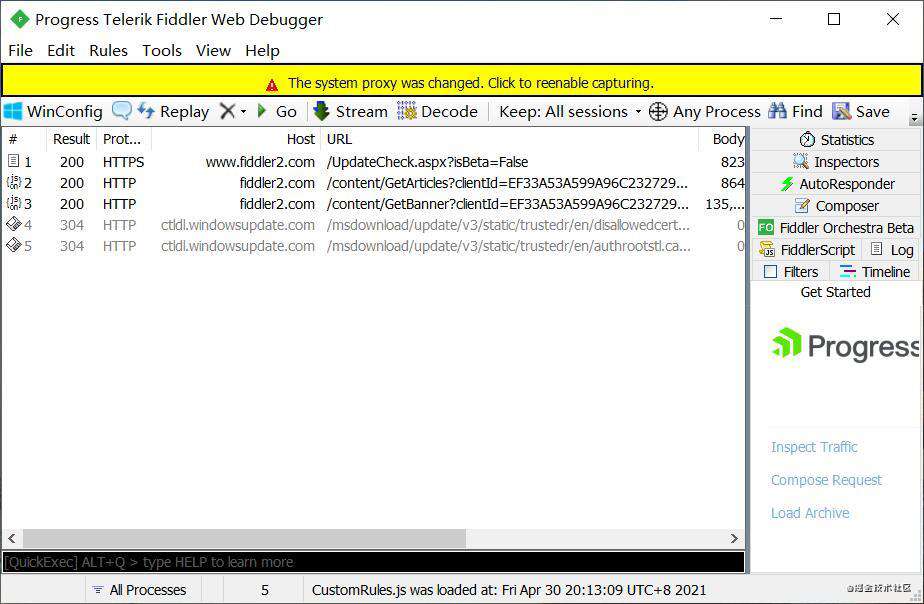Click the Go resume button
This screenshot has height=604, width=924.
click(277, 111)
